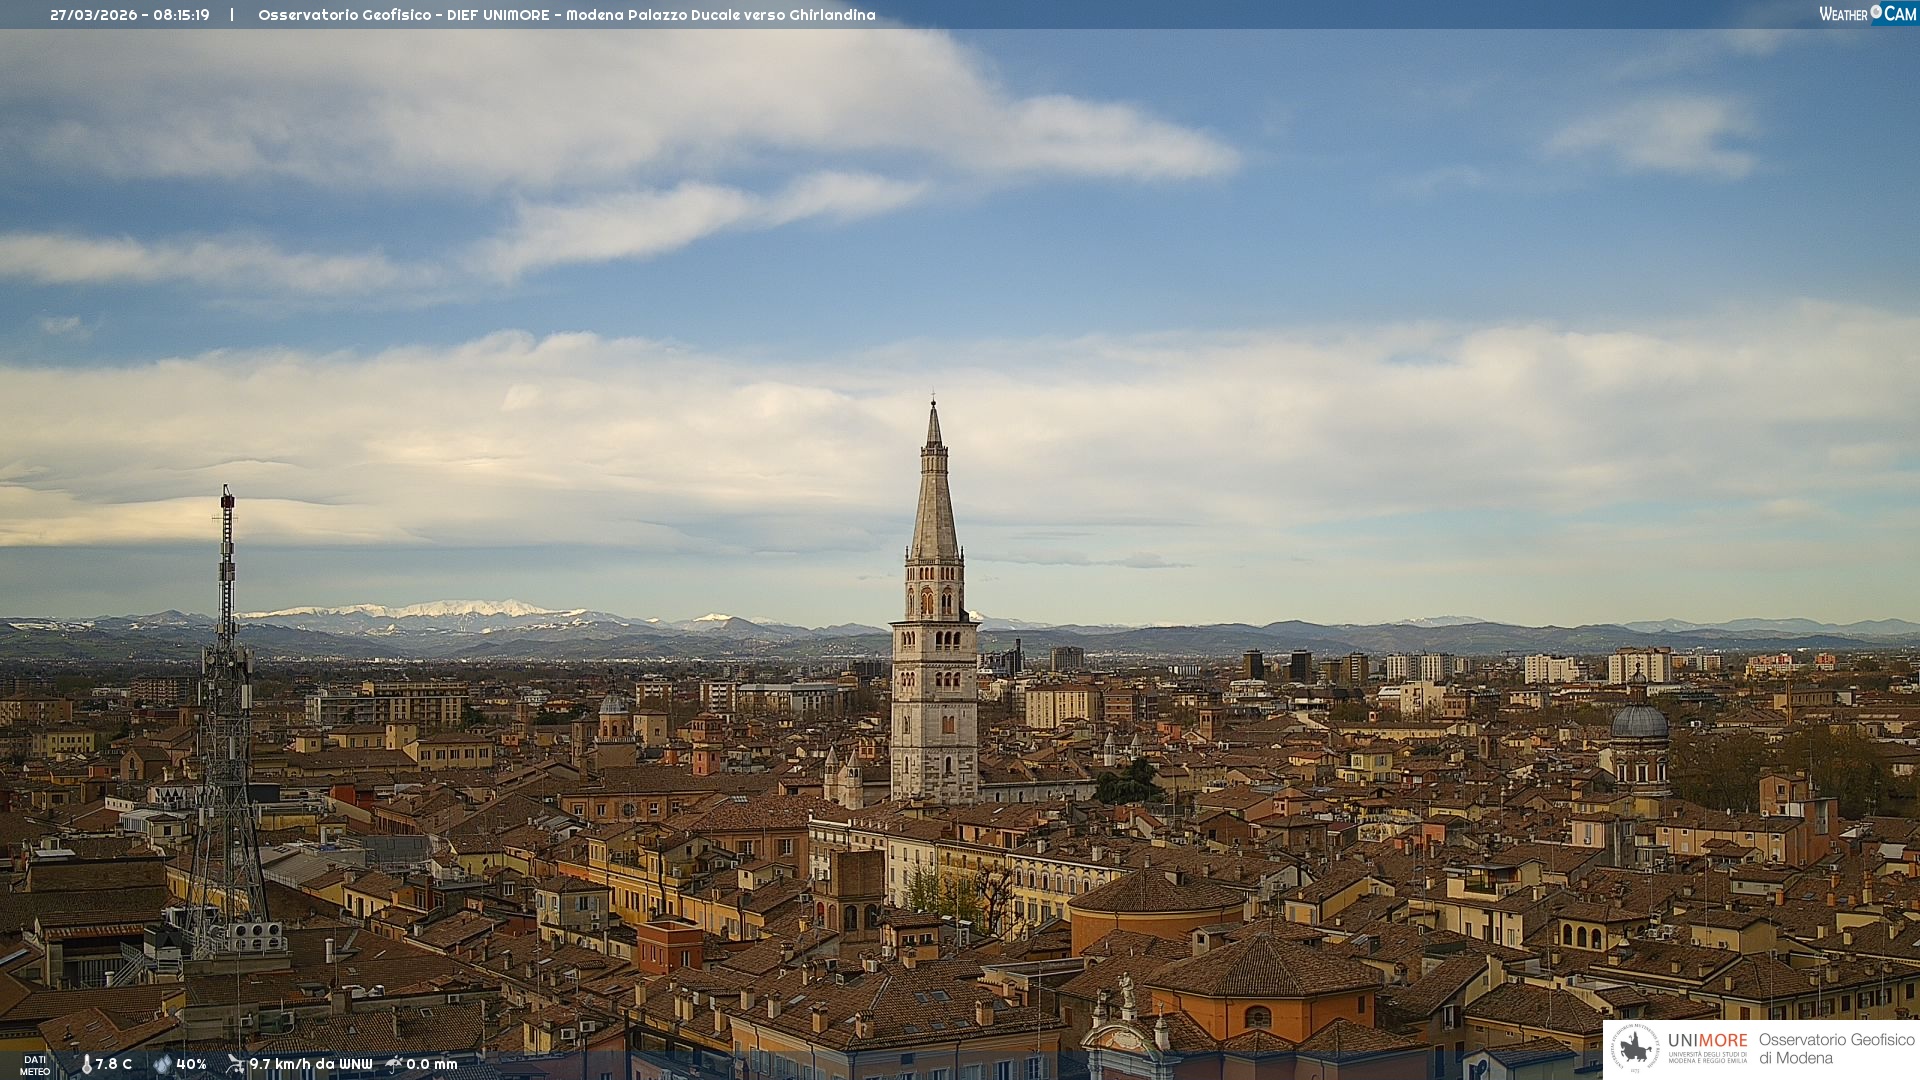Click the UNIMORE university name text
This screenshot has height=1080, width=1920.
[x=1707, y=1041]
